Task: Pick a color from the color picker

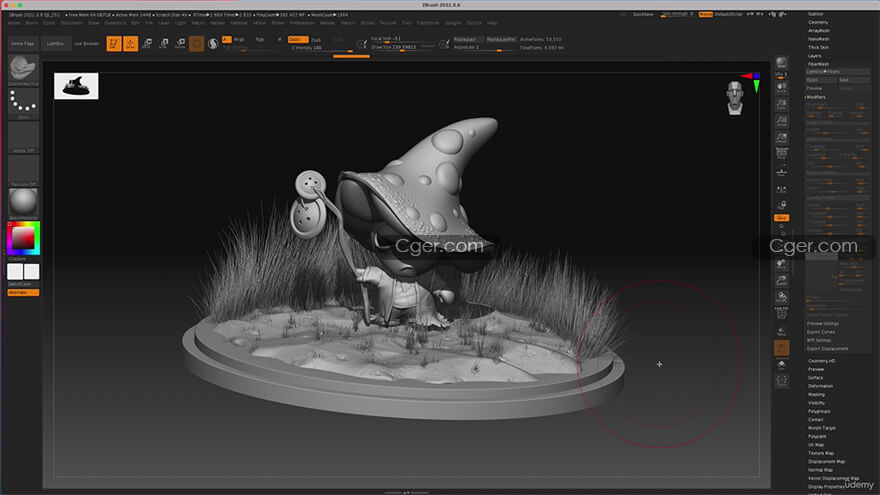Action: pos(23,238)
